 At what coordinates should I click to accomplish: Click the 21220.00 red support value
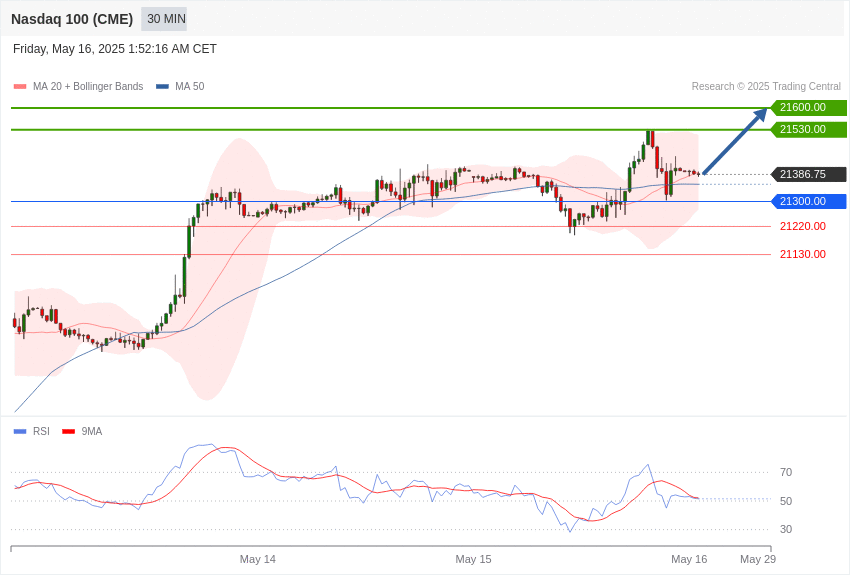point(803,226)
